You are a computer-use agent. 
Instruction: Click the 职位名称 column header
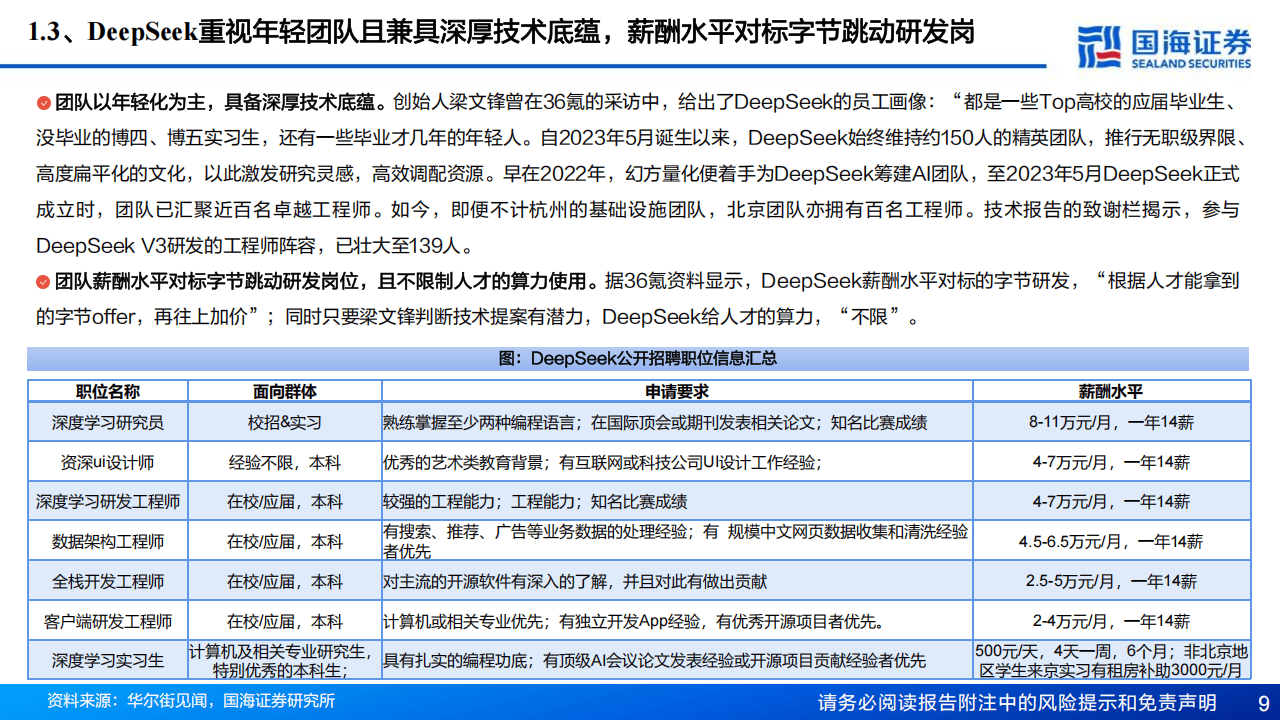(x=108, y=391)
